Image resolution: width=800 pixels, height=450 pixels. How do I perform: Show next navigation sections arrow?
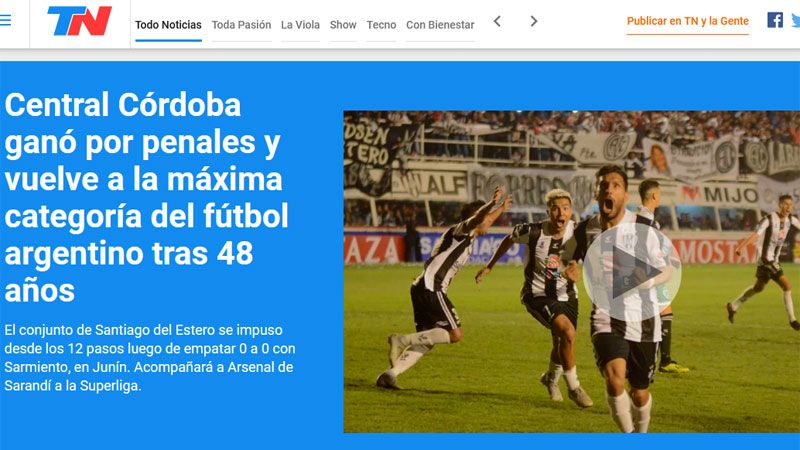(x=534, y=21)
